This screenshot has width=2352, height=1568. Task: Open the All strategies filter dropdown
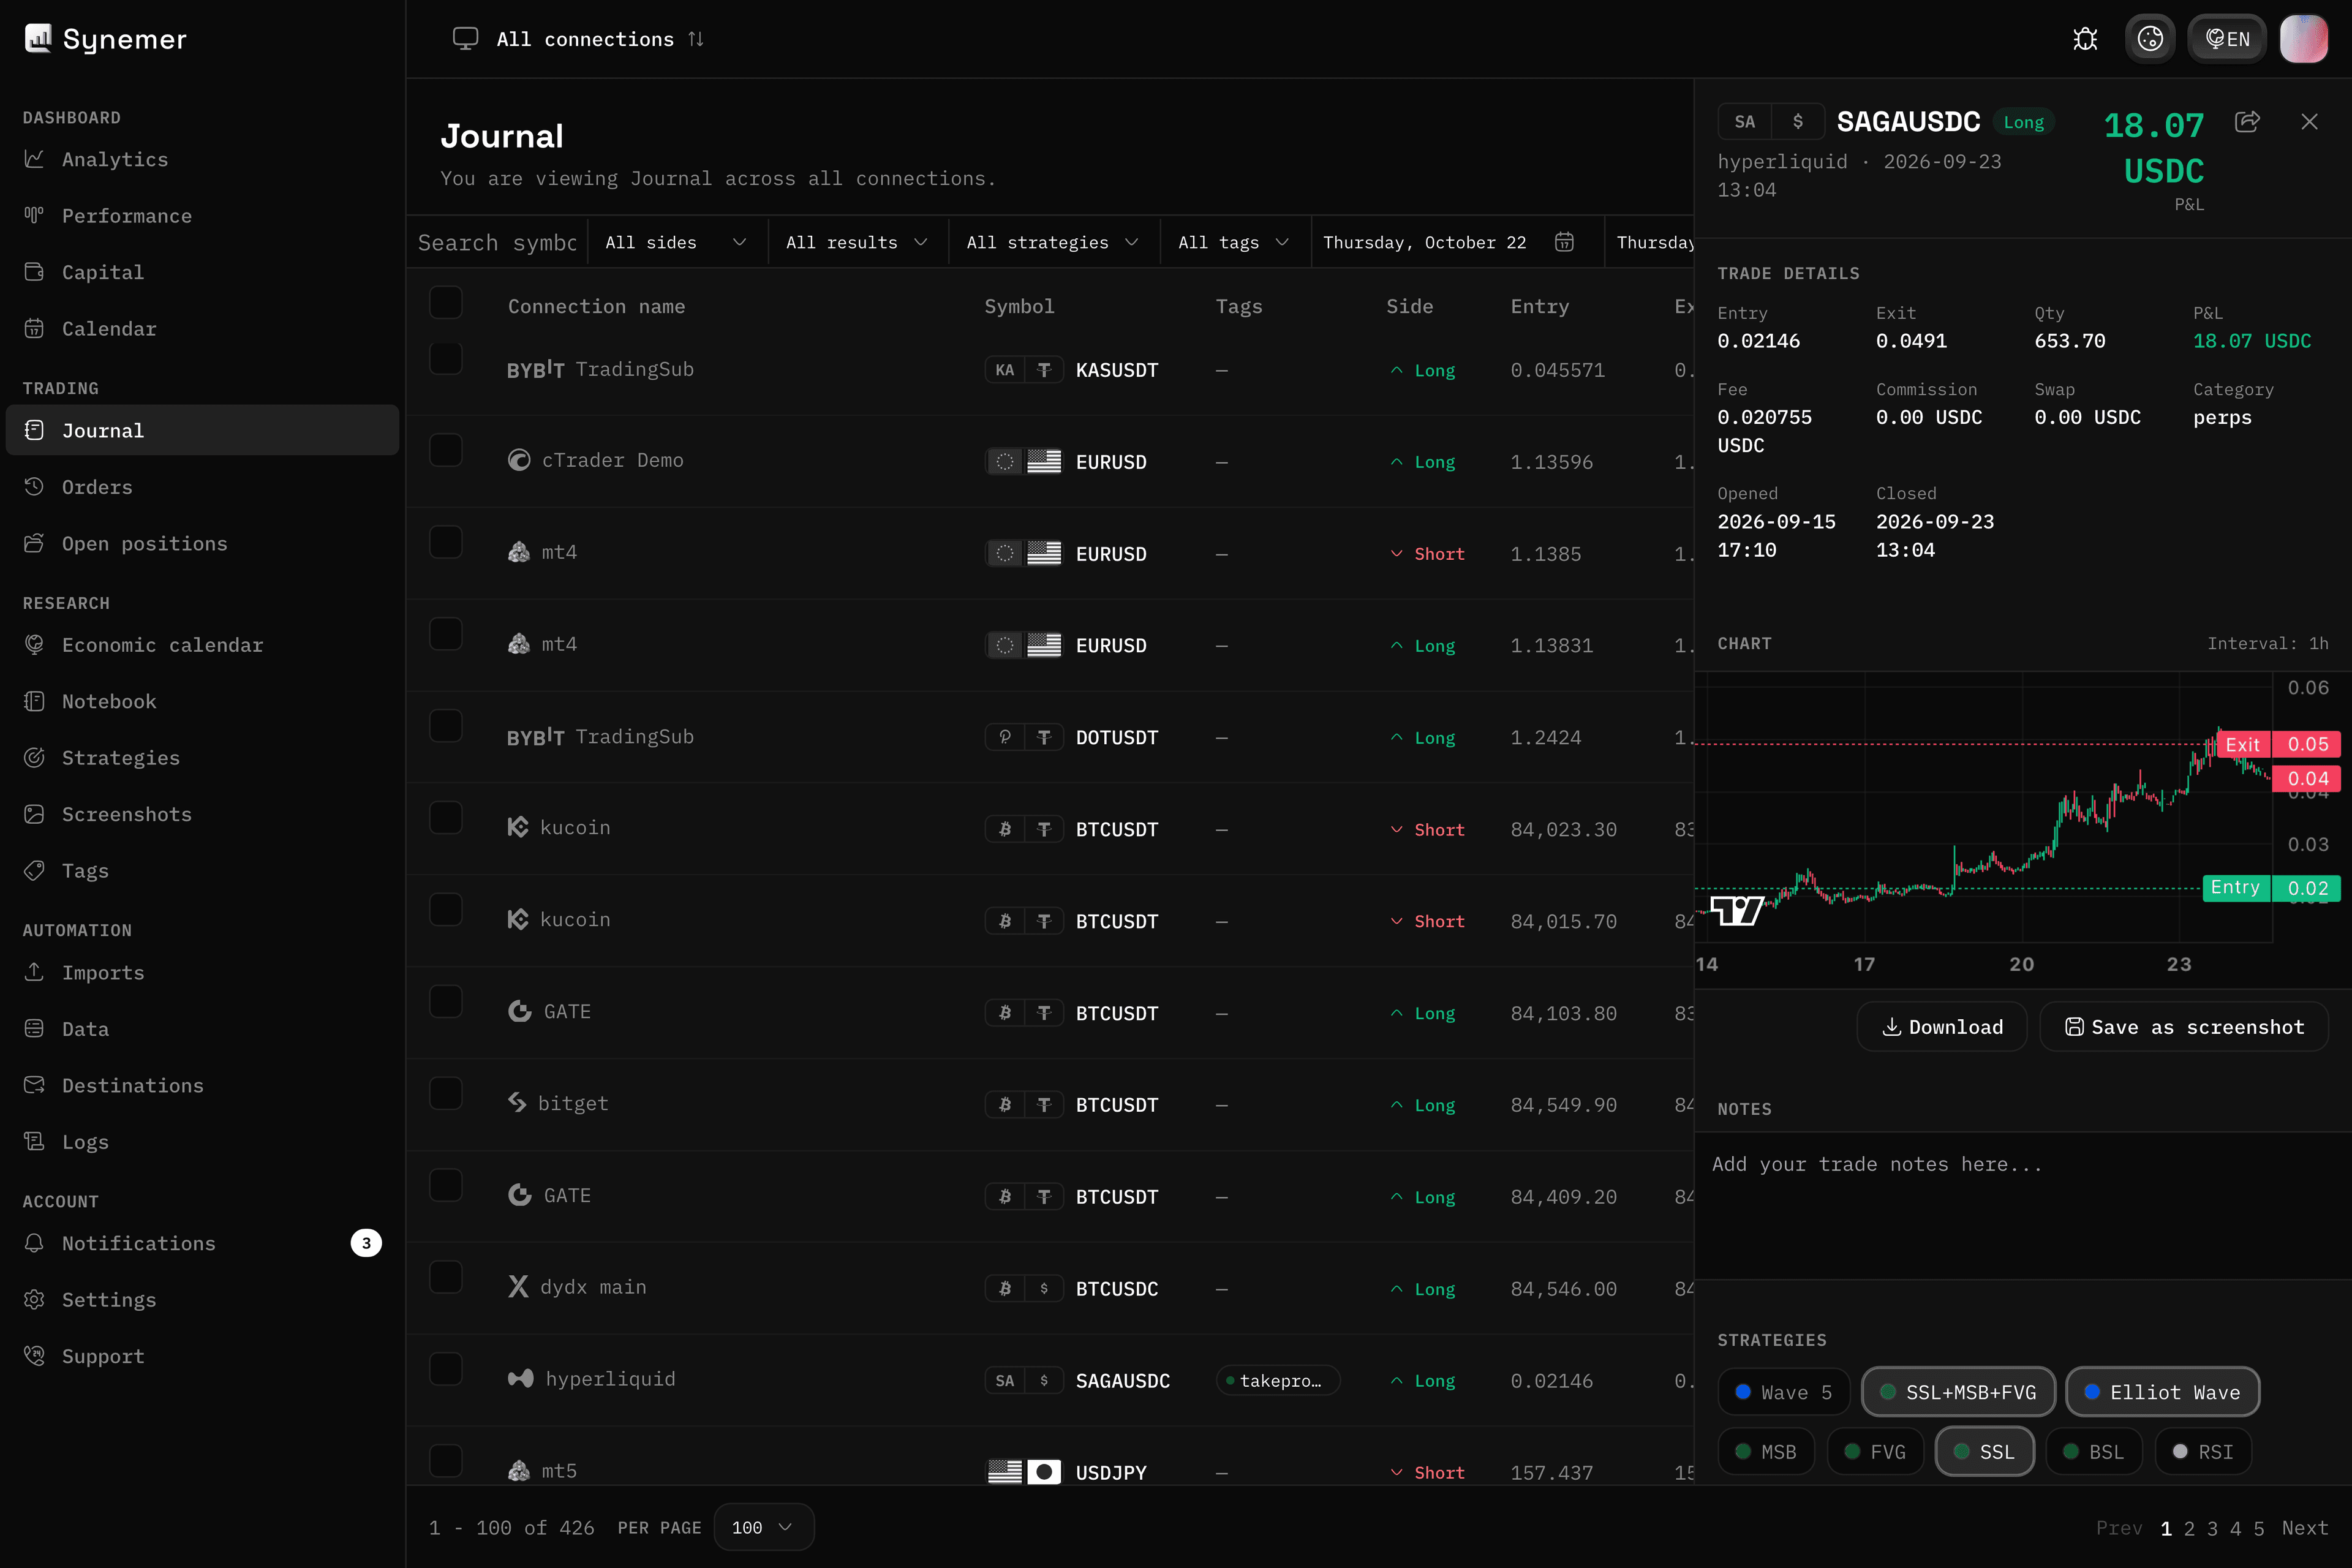(x=1053, y=242)
